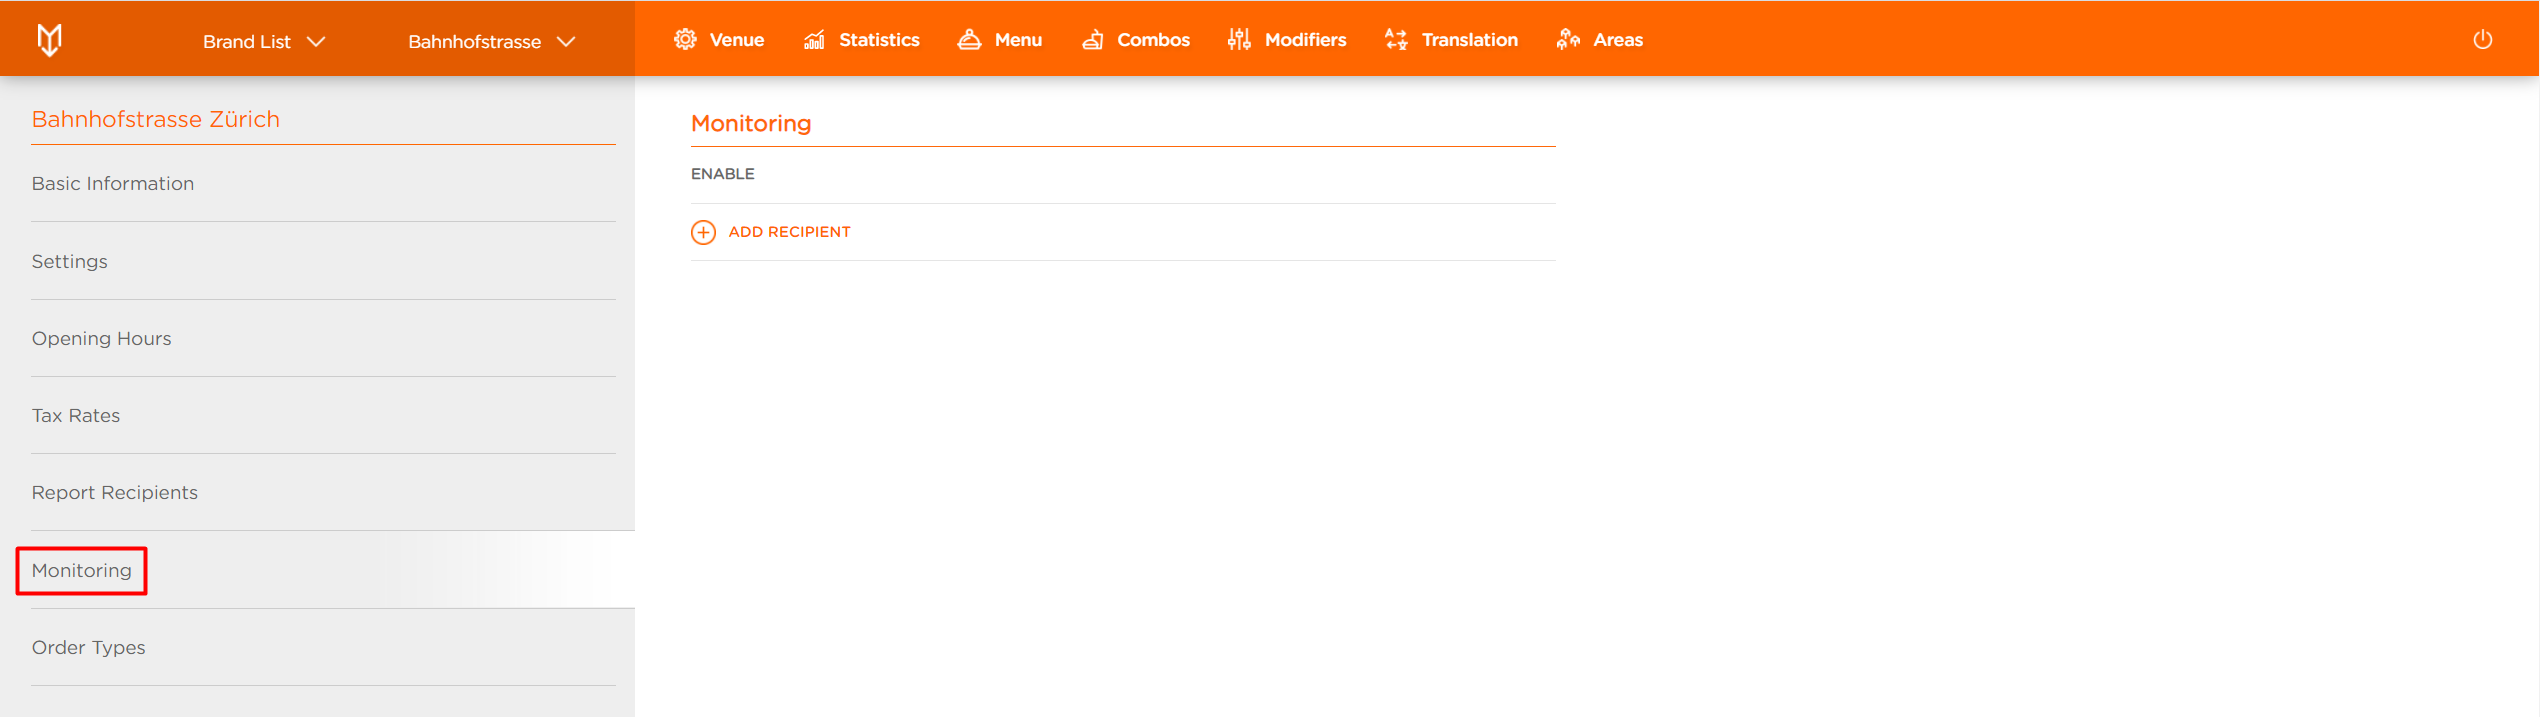Click the Venue gear icon
2540x717 pixels.
tap(685, 40)
